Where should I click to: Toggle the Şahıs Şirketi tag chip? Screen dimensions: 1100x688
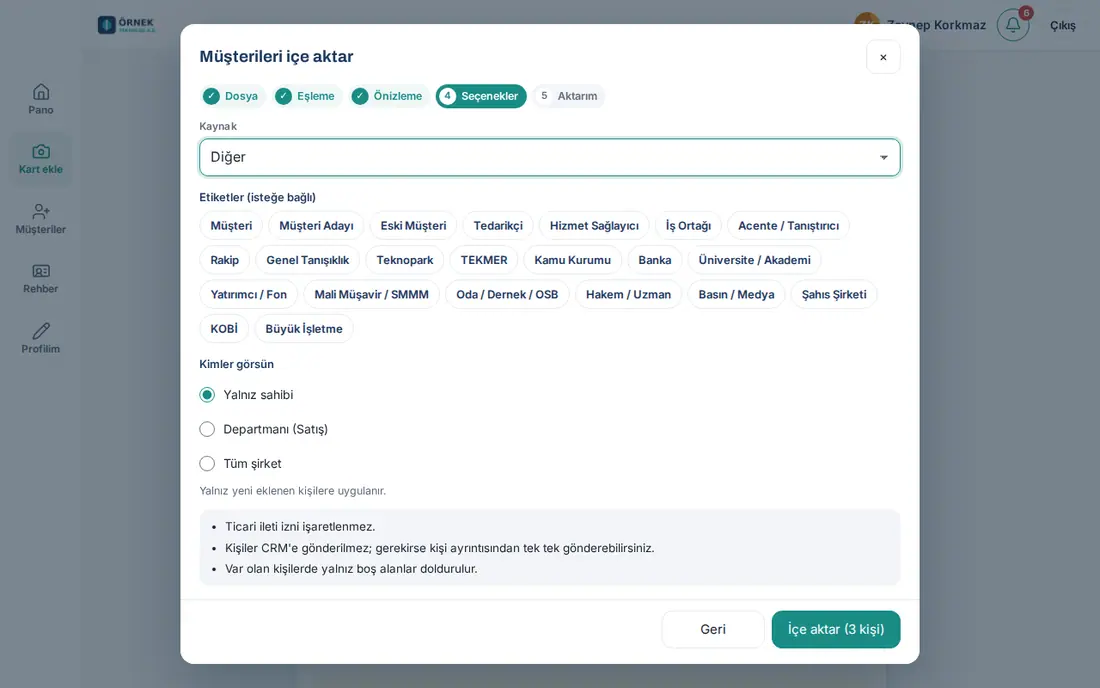pos(834,295)
